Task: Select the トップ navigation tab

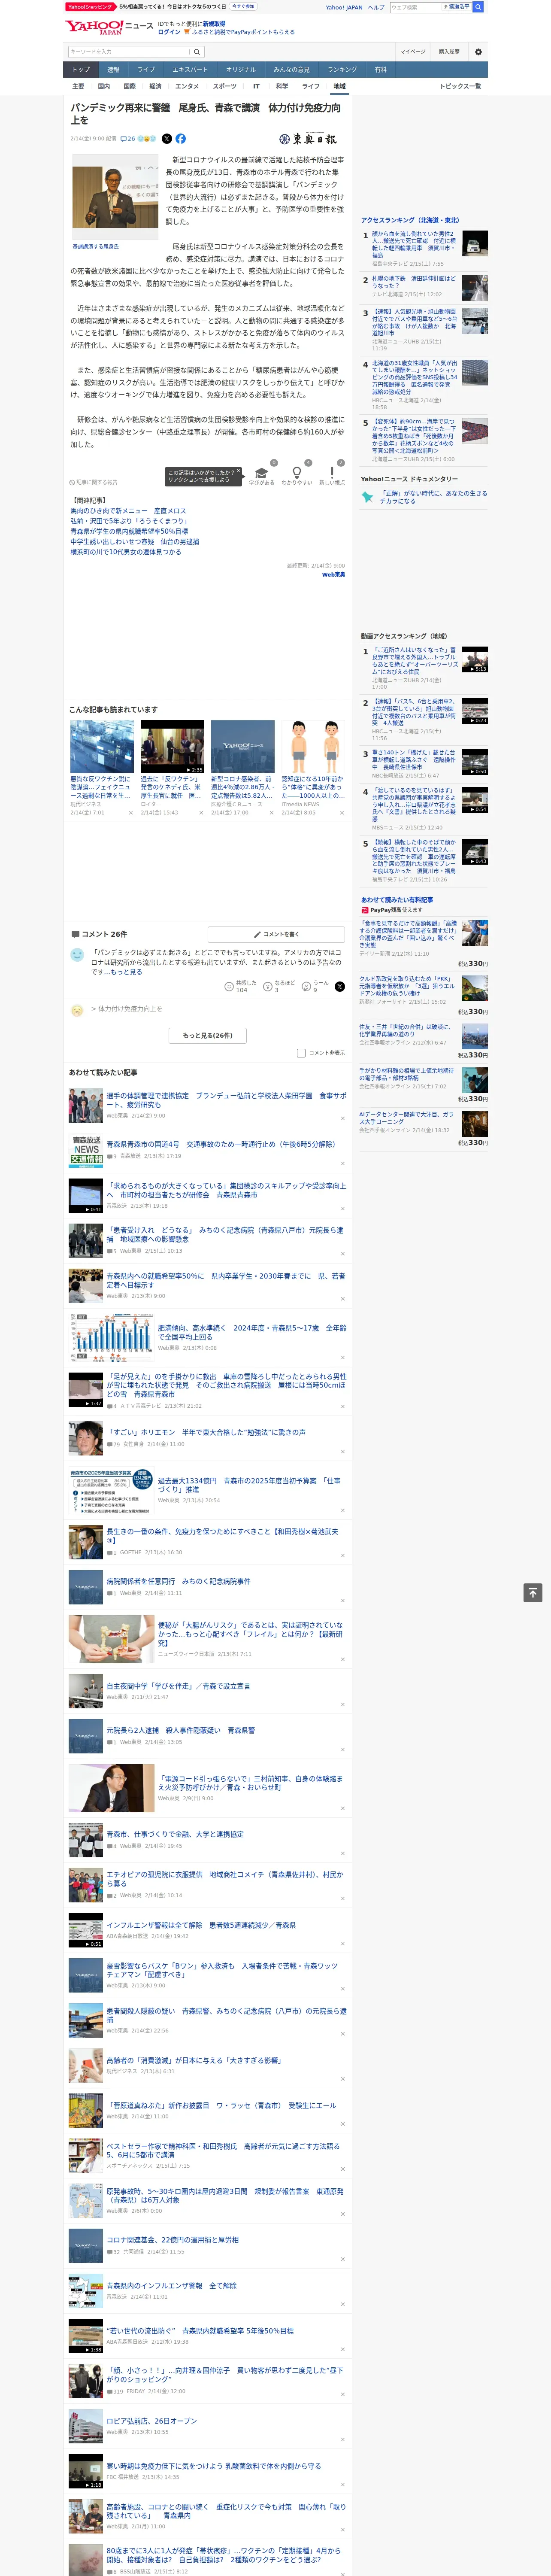Action: coord(81,70)
